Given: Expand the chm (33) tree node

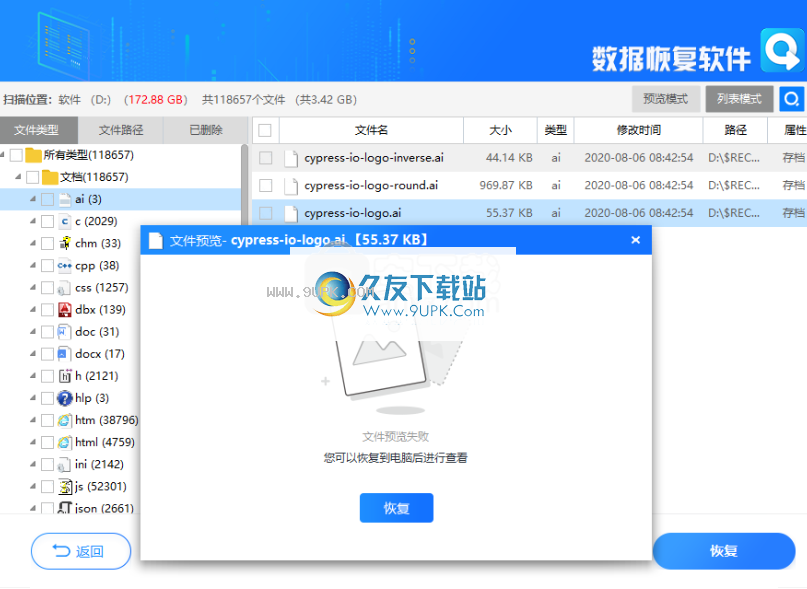Looking at the screenshot, I should click(33, 243).
